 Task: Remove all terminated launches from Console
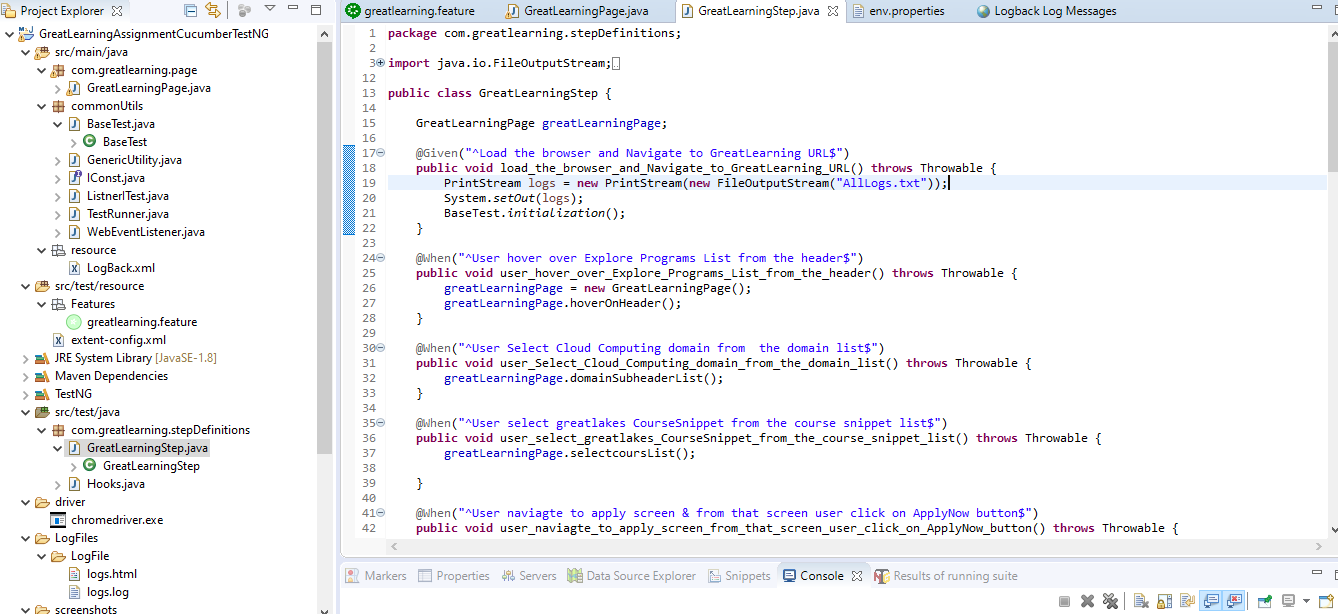coord(1110,601)
